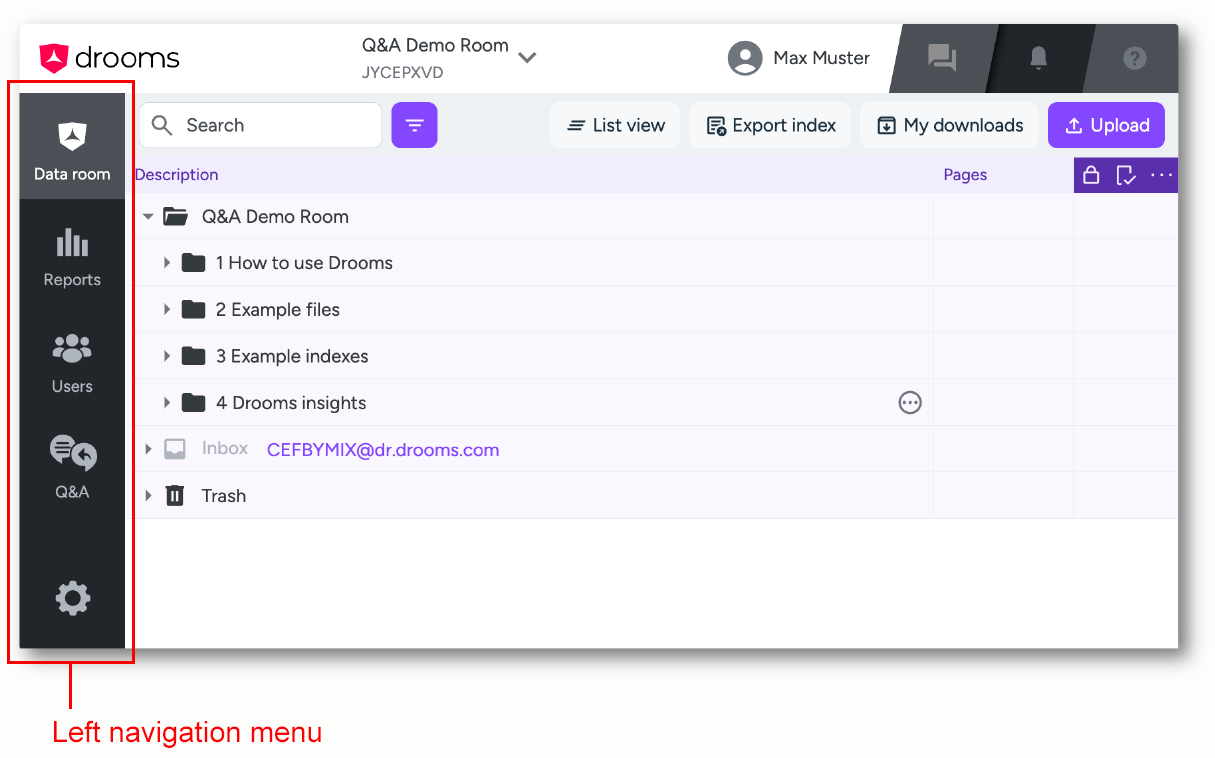Screen dimensions: 1215x758
Task: Click the folder icon of 2 Example files
Action: coord(193,309)
